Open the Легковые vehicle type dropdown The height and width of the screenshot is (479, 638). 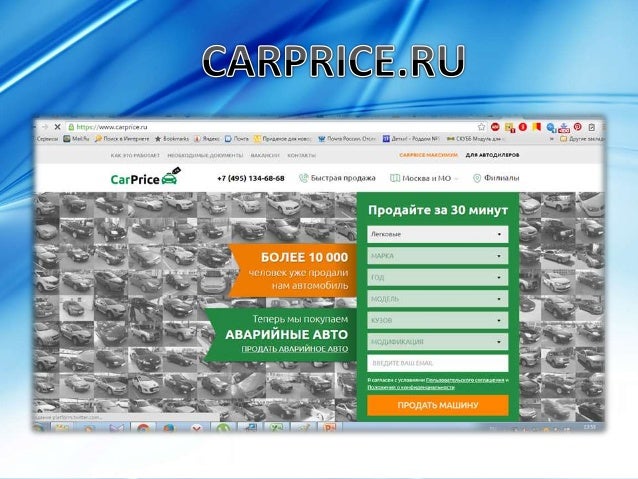[438, 234]
